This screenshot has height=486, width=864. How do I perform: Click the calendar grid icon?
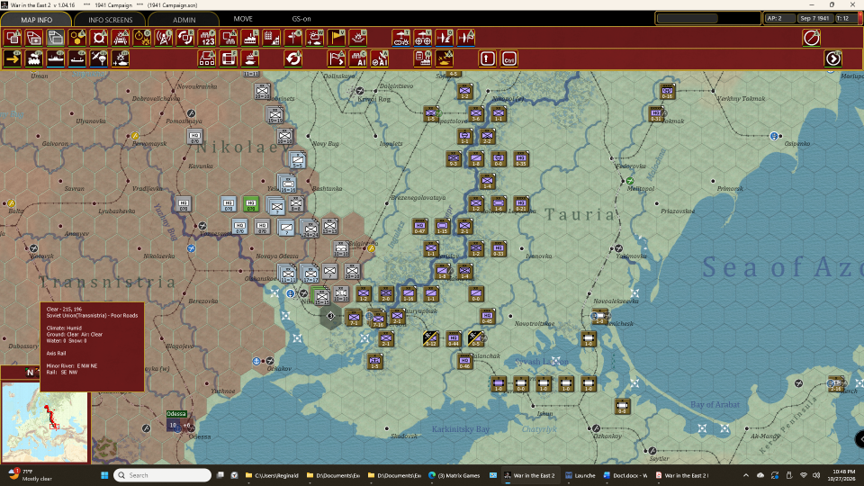(x=271, y=37)
